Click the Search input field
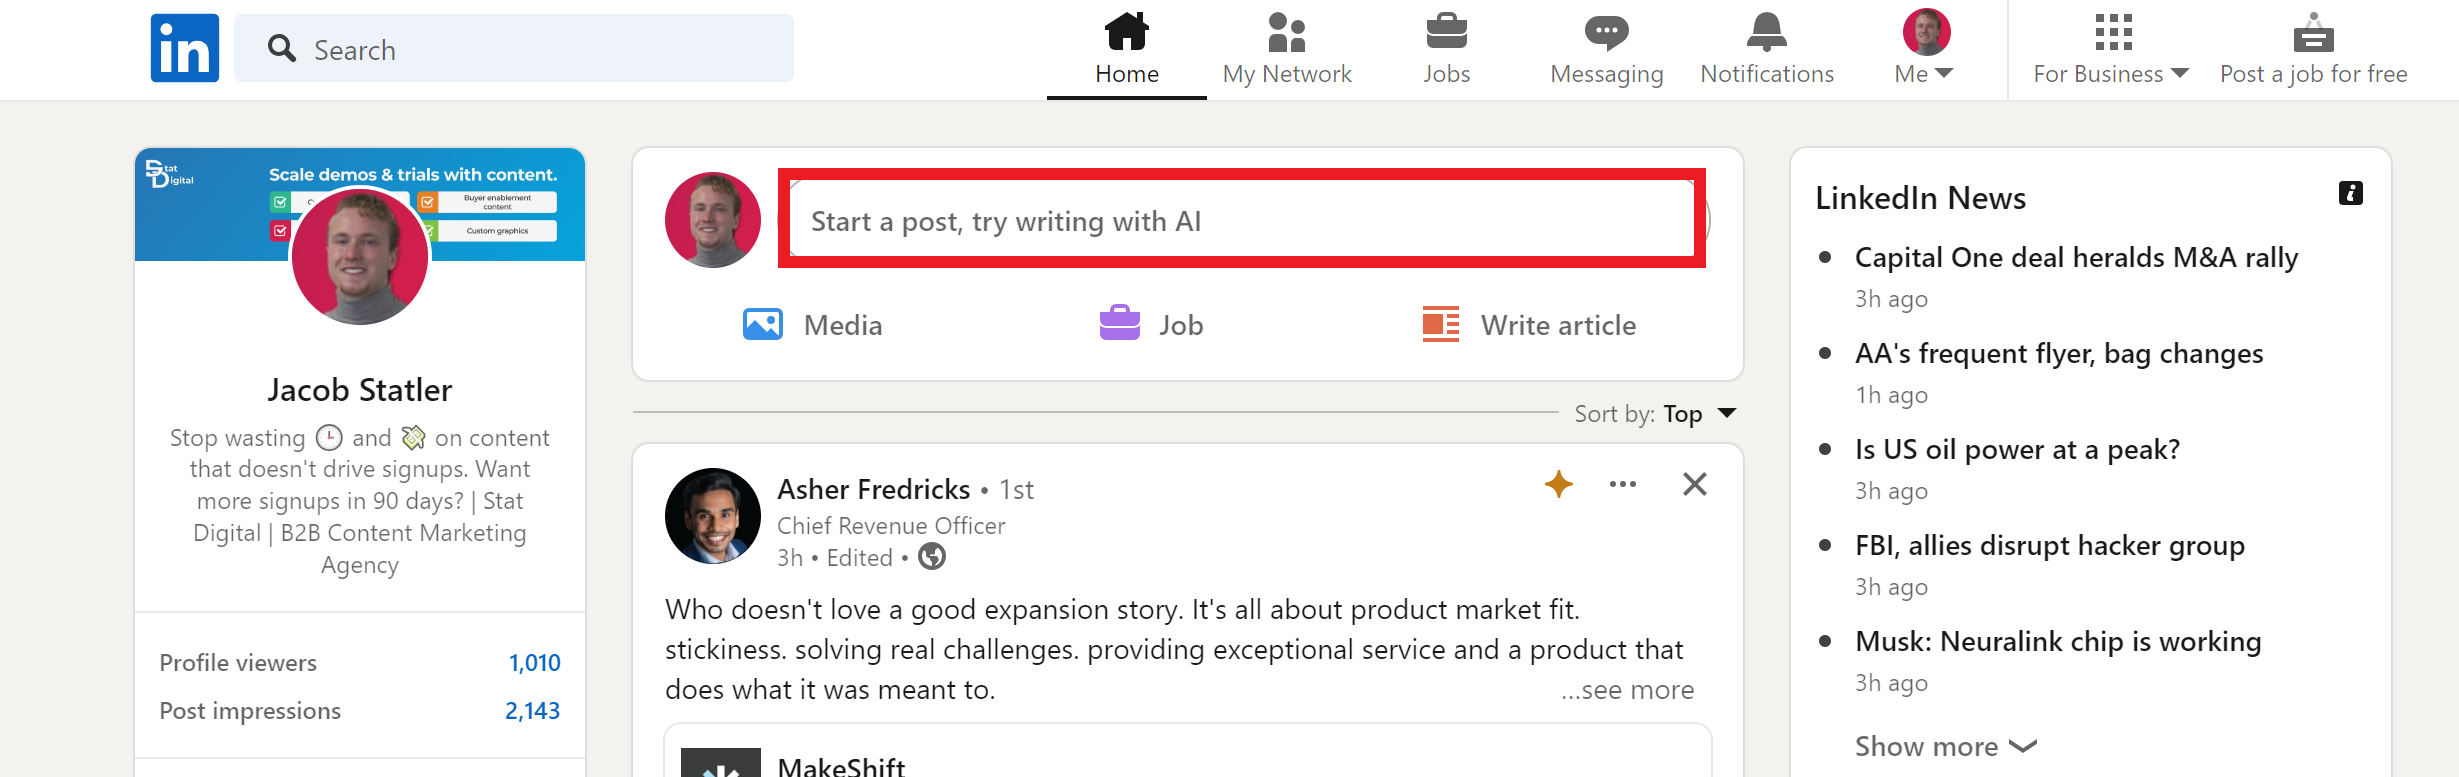This screenshot has height=777, width=2459. point(514,48)
